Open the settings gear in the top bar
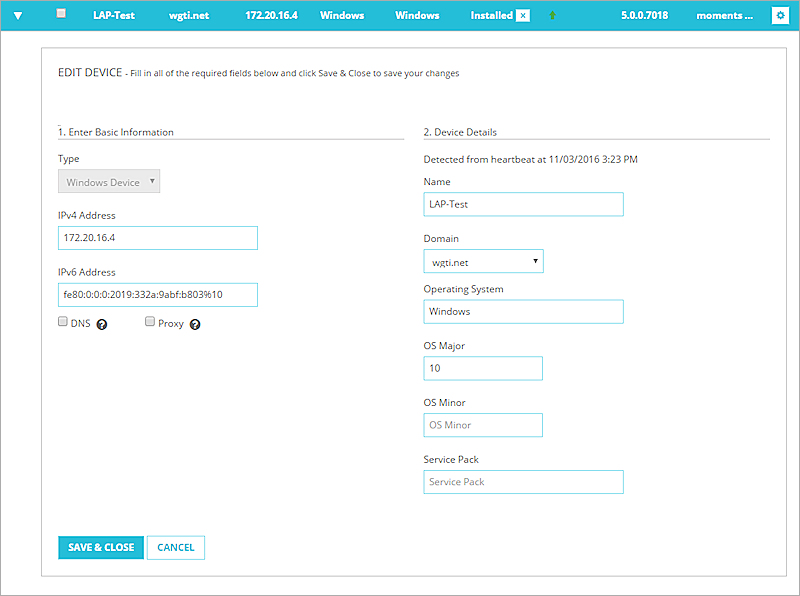Viewport: 800px width, 596px height. pyautogui.click(x=781, y=15)
